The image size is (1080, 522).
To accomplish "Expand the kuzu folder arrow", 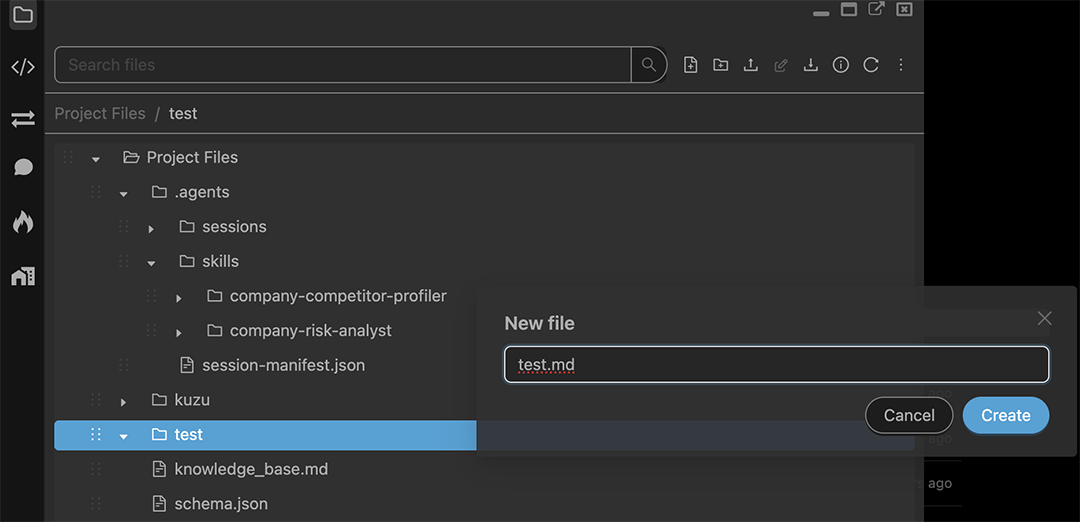I will click(x=123, y=401).
